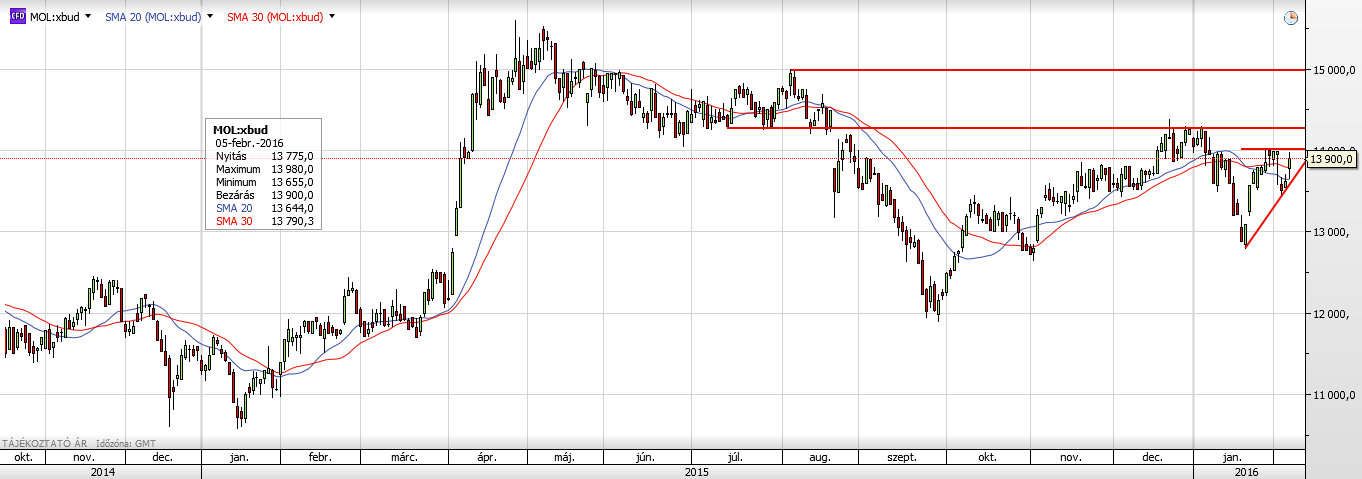Select the red horizontal line at 15 000
Image resolution: width=1362 pixels, height=479 pixels.
point(1047,70)
